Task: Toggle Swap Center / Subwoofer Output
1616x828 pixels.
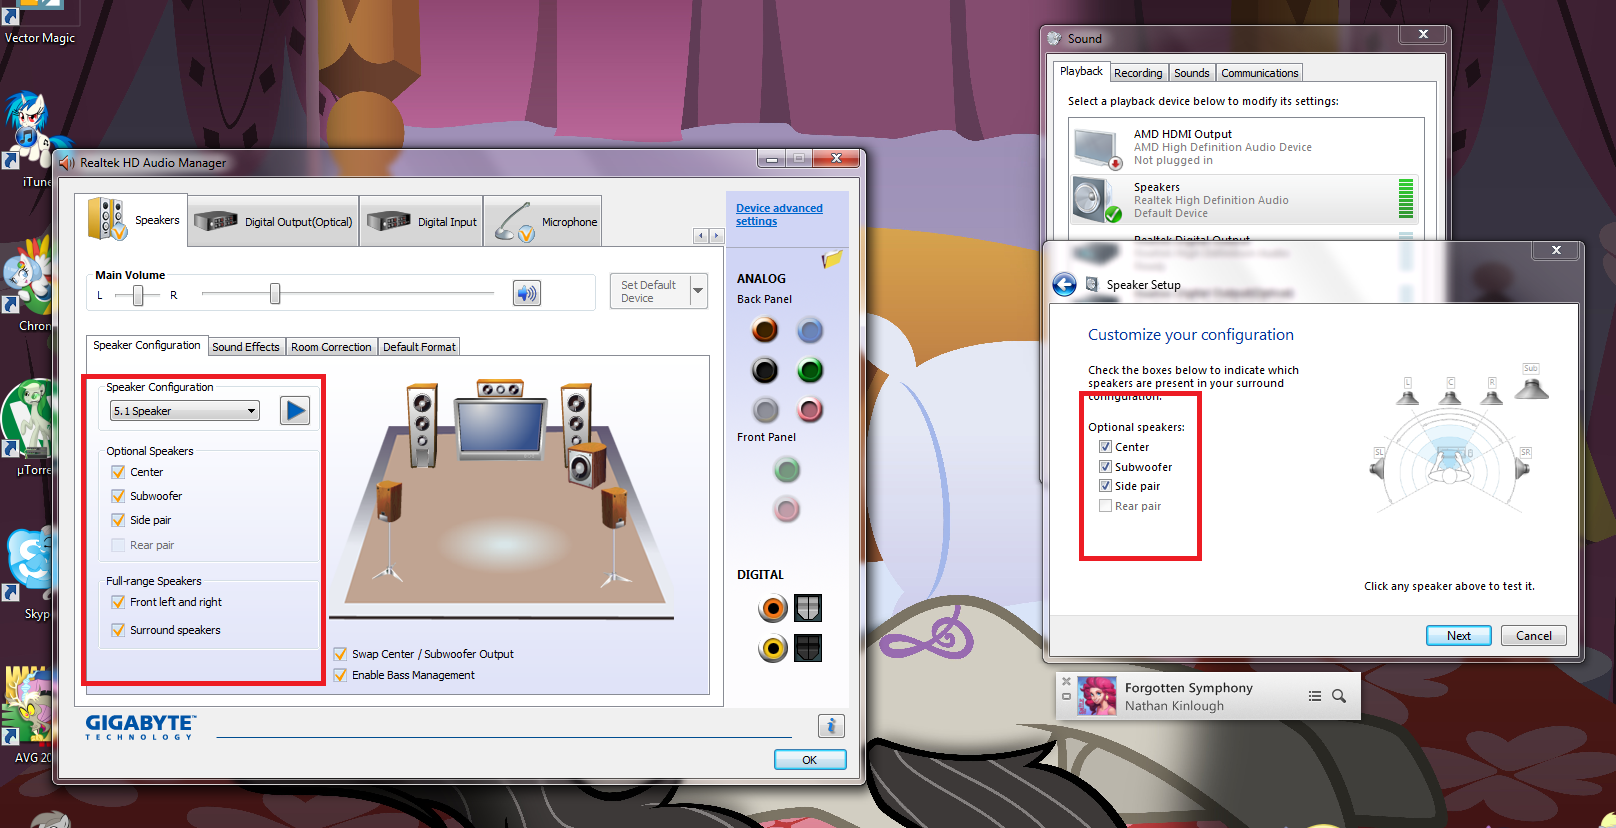Action: 340,654
